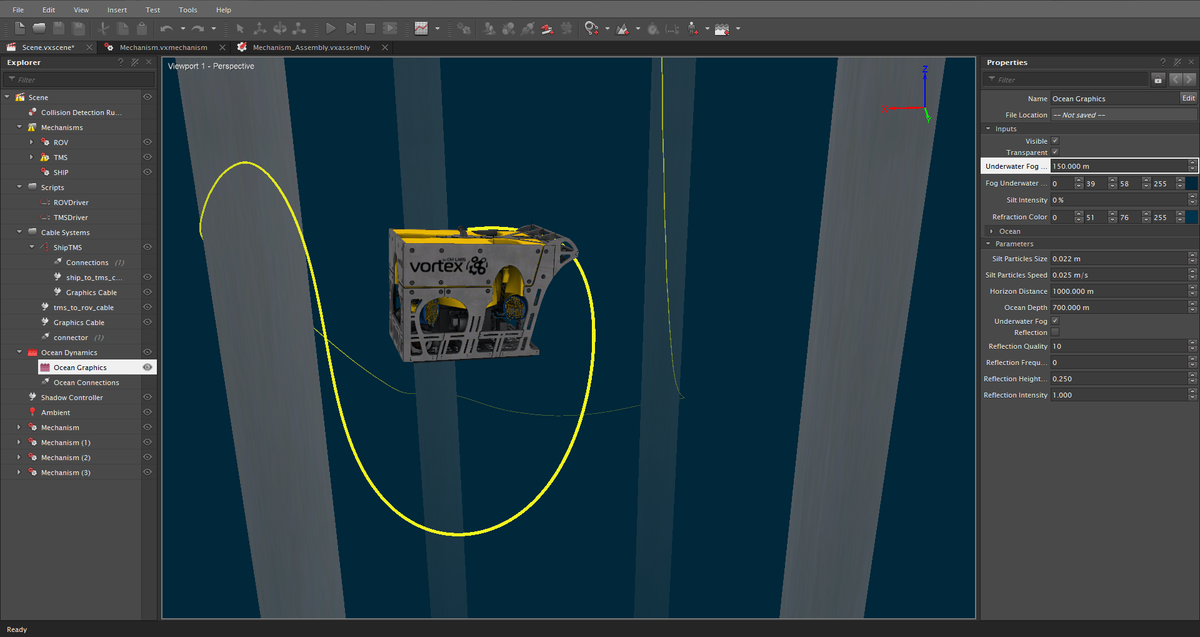Click the Edit button next to Ocean Graphics name

point(1188,98)
